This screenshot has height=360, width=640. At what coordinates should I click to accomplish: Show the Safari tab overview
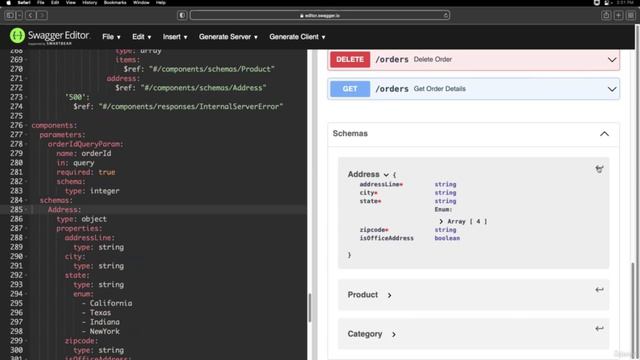tap(631, 16)
